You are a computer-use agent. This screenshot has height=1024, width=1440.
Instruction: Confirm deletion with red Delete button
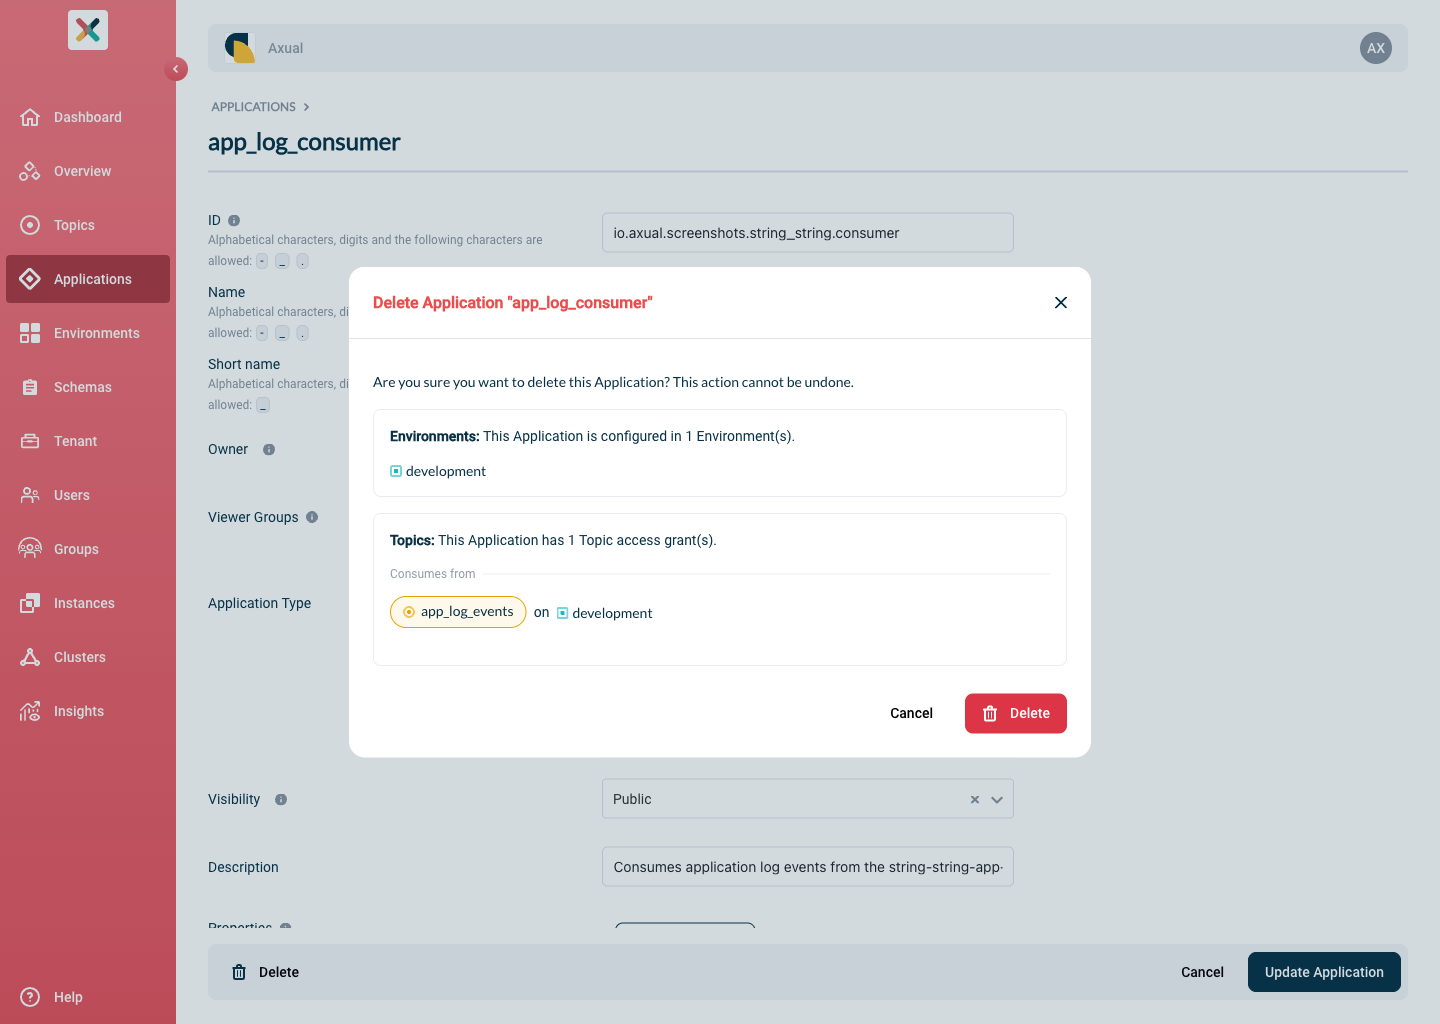(1016, 713)
